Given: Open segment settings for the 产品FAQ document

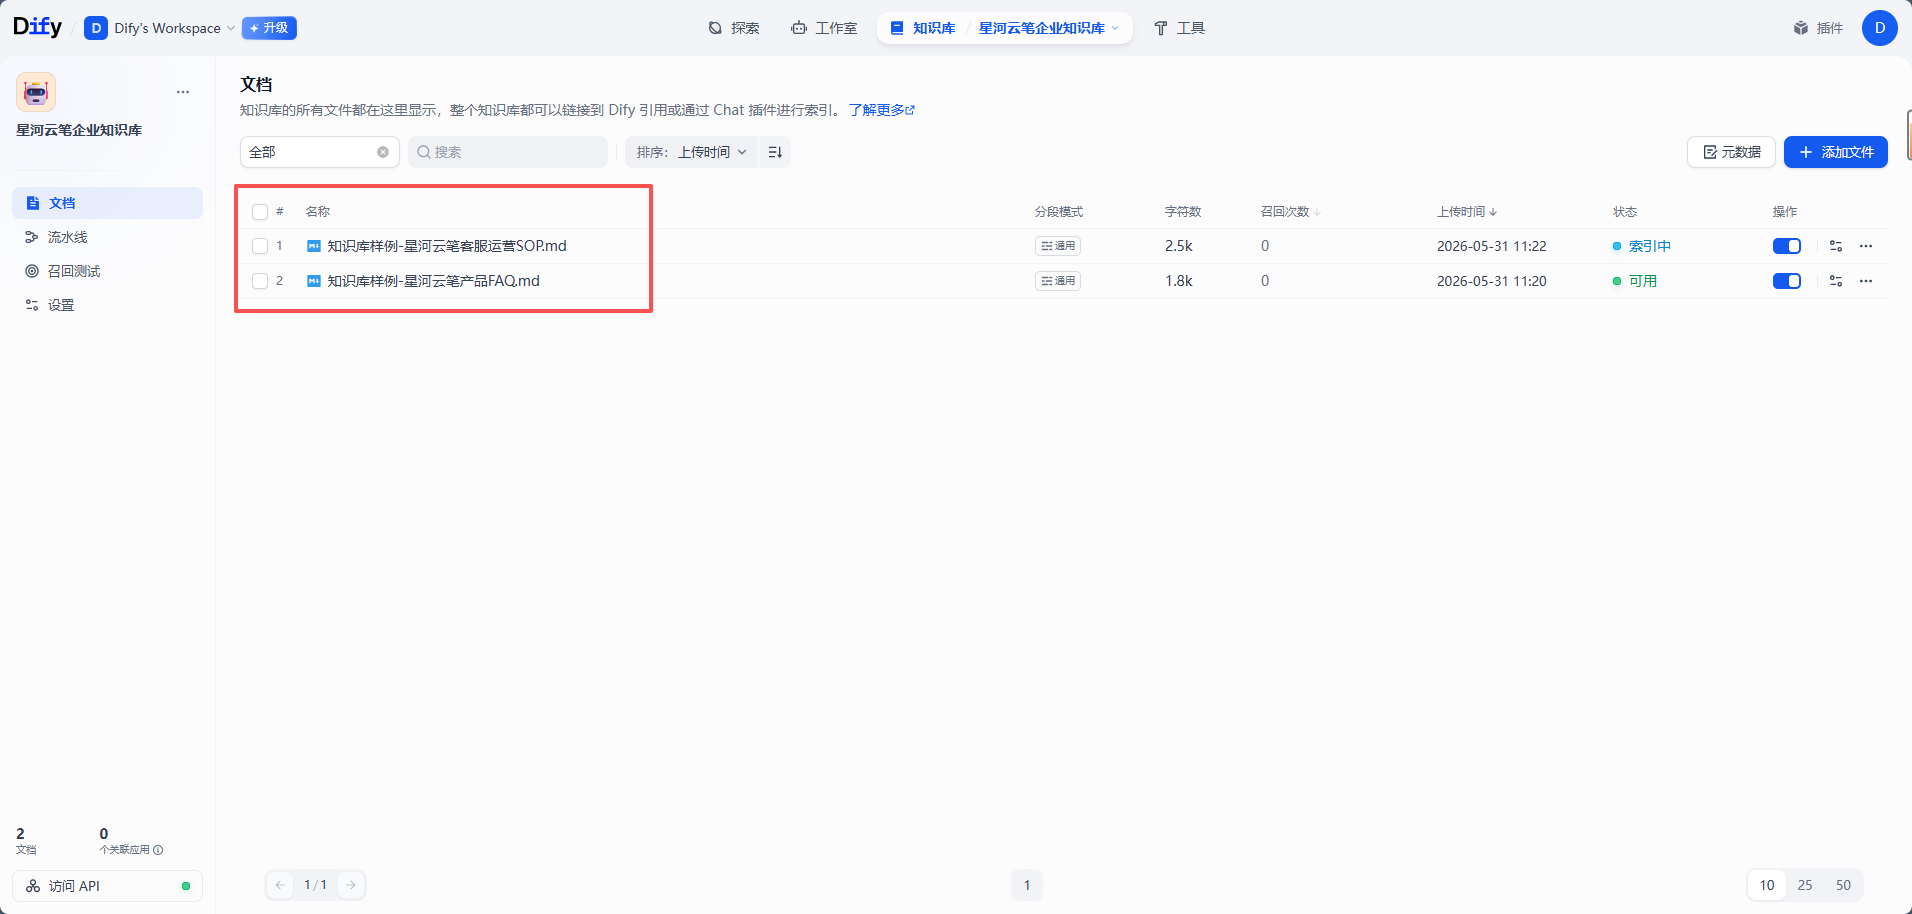Looking at the screenshot, I should (1836, 281).
